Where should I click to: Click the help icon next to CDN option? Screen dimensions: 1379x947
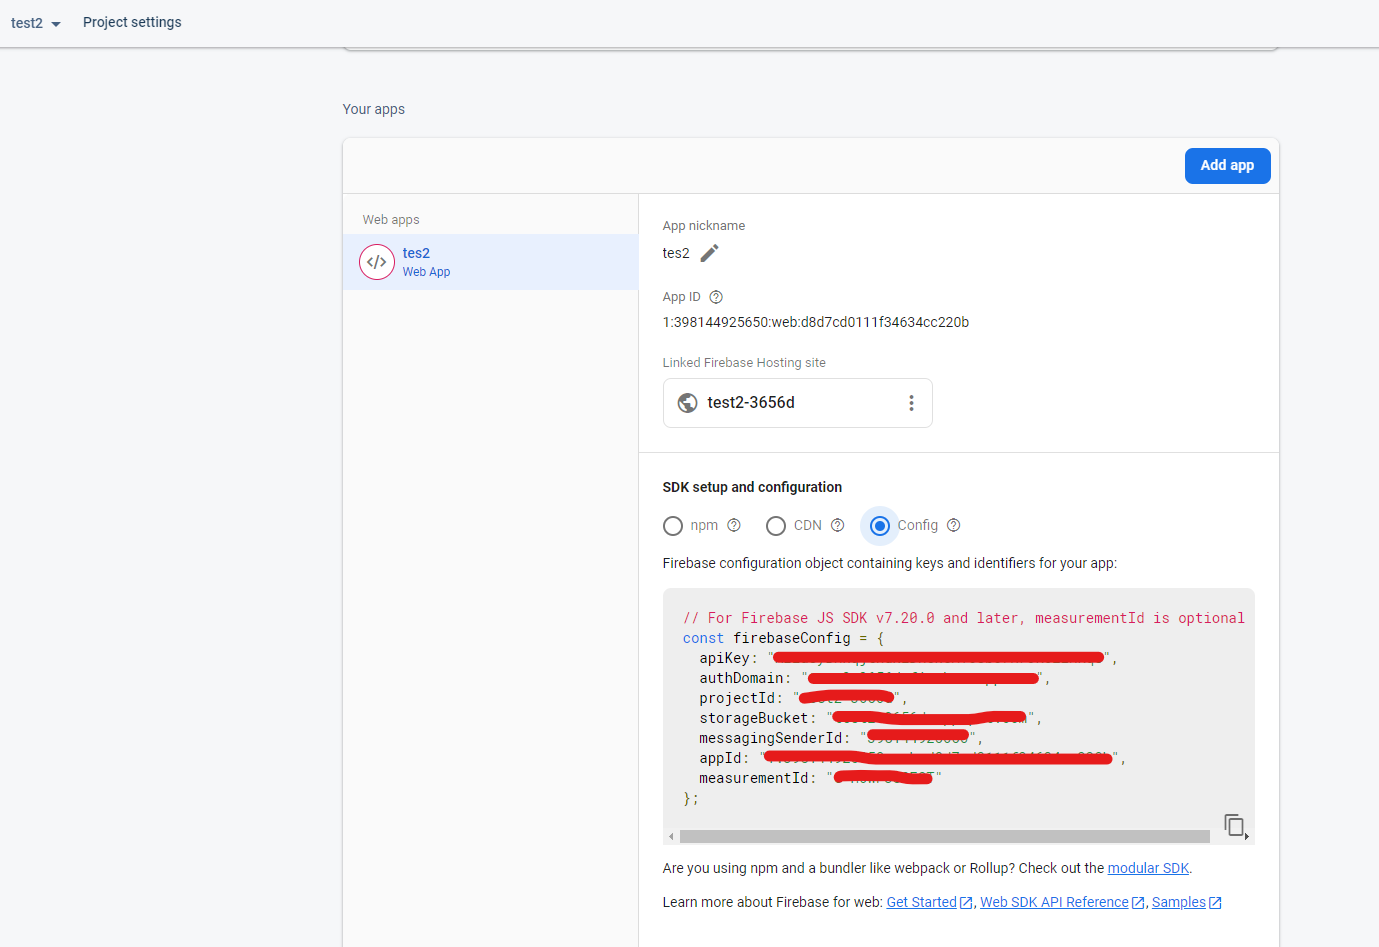838,525
